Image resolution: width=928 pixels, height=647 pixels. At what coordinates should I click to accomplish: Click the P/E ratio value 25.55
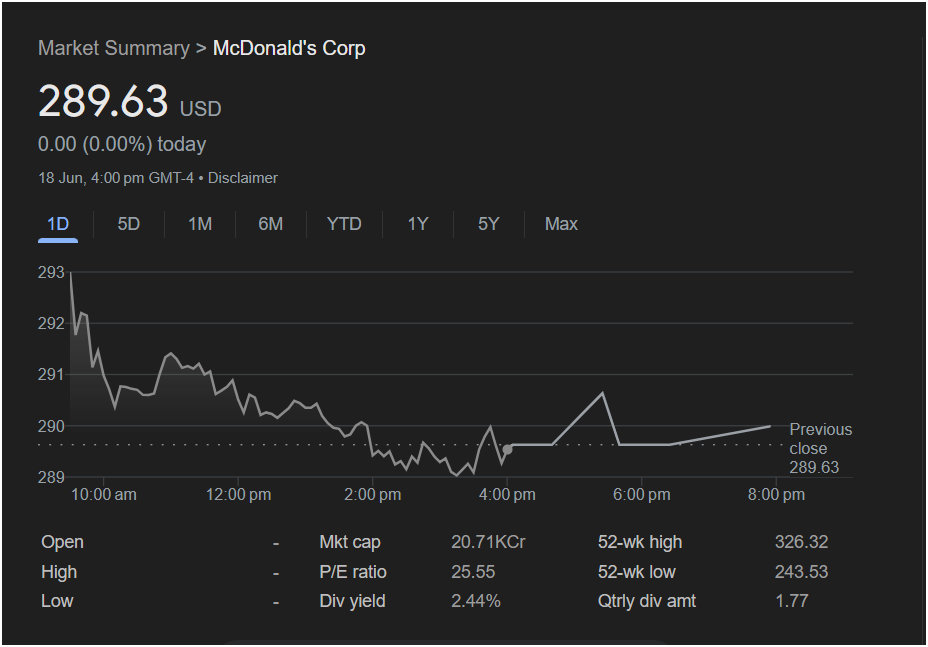[473, 572]
